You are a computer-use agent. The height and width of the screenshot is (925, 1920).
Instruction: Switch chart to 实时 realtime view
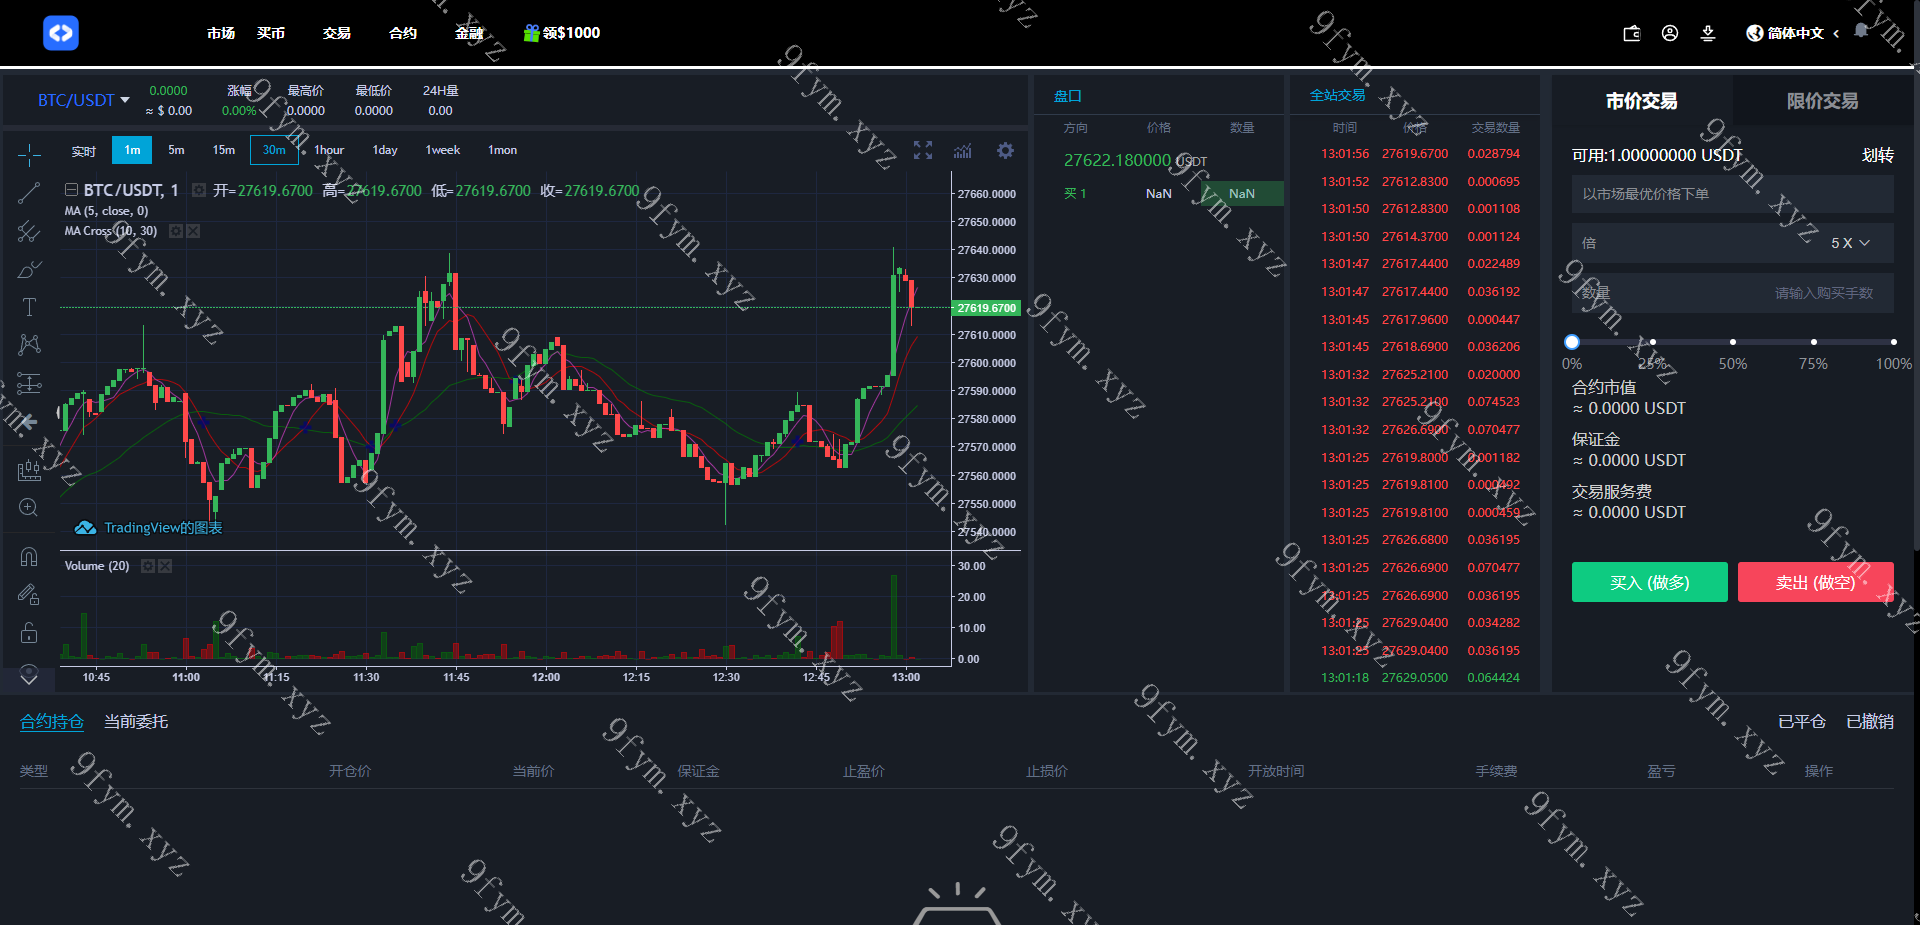[x=84, y=151]
